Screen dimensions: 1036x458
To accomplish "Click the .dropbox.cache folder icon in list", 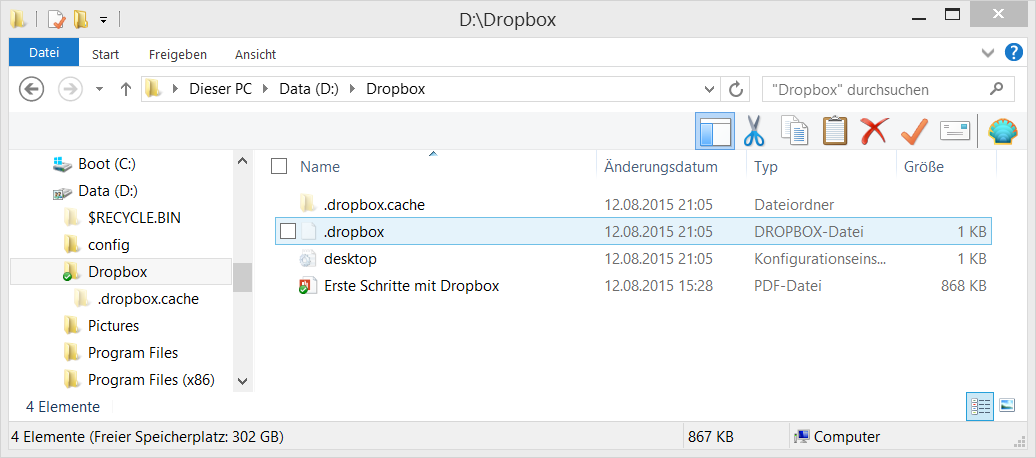I will point(307,204).
